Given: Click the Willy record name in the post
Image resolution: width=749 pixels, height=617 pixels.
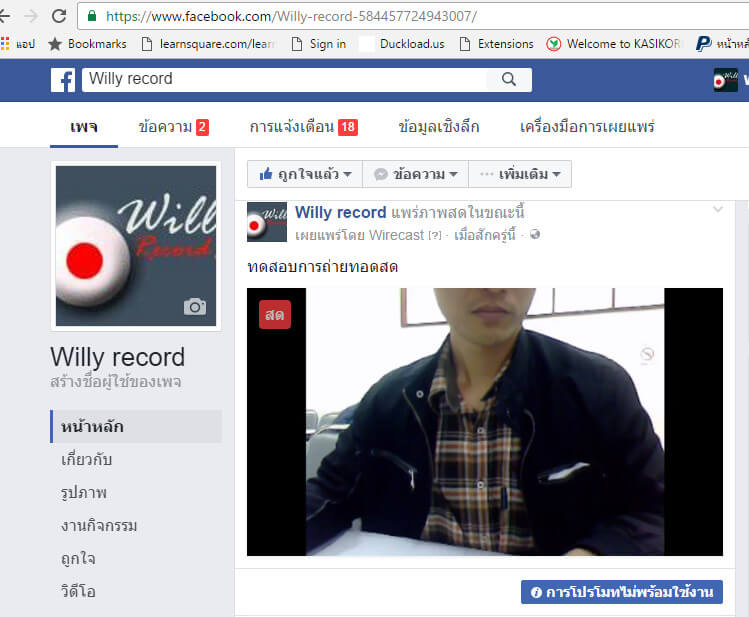Looking at the screenshot, I should coord(340,213).
